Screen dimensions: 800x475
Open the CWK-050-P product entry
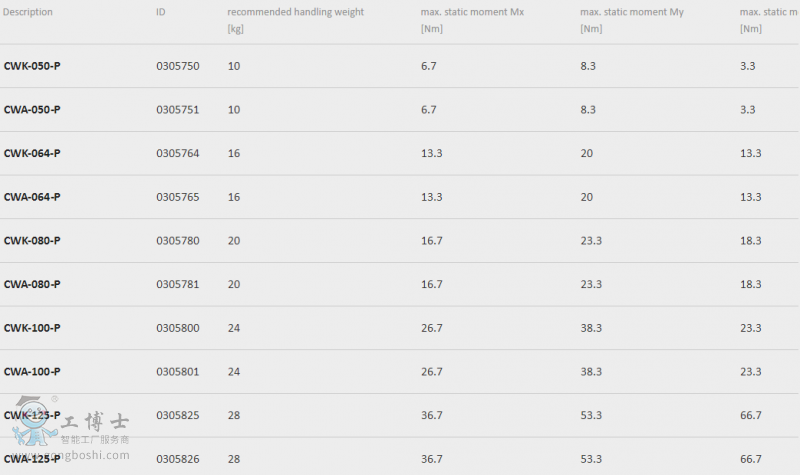click(32, 66)
